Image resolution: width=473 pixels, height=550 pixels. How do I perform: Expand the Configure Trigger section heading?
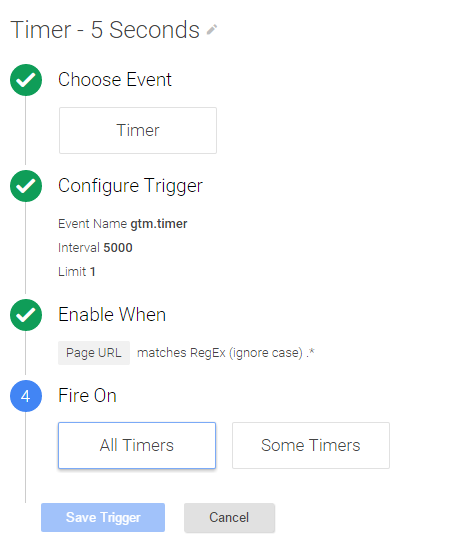131,186
